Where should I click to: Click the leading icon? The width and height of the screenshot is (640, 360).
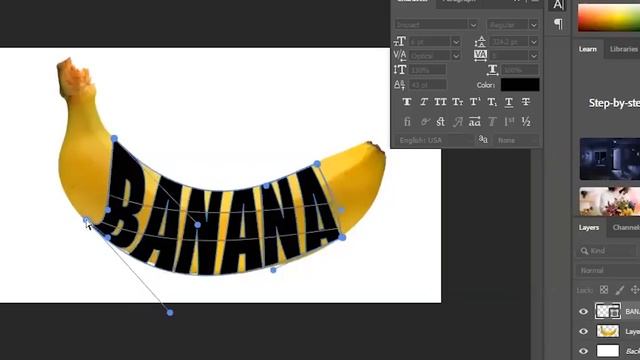point(481,41)
